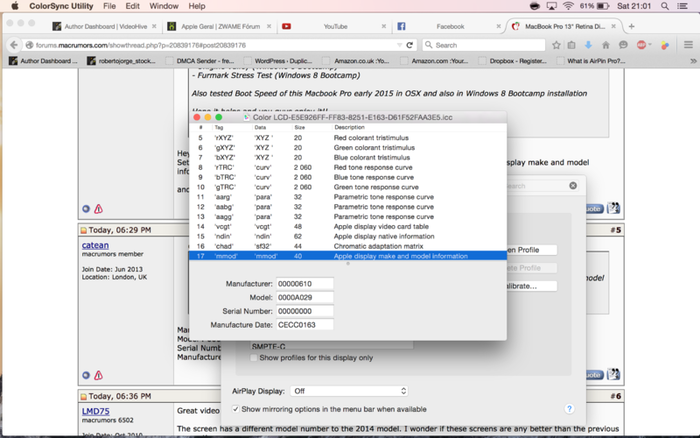
Task: Open a new browser tab
Action: pyautogui.click(x=631, y=26)
